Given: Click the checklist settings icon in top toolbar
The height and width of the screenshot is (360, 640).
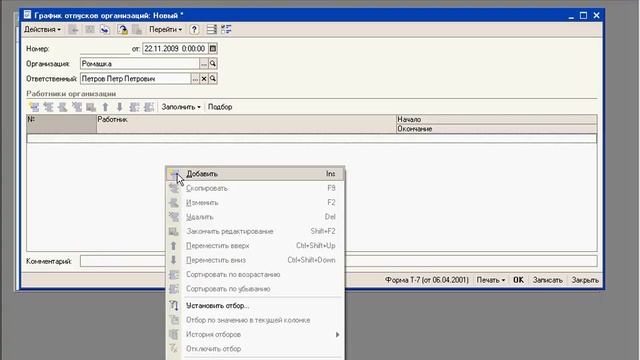Looking at the screenshot, I should tap(226, 29).
